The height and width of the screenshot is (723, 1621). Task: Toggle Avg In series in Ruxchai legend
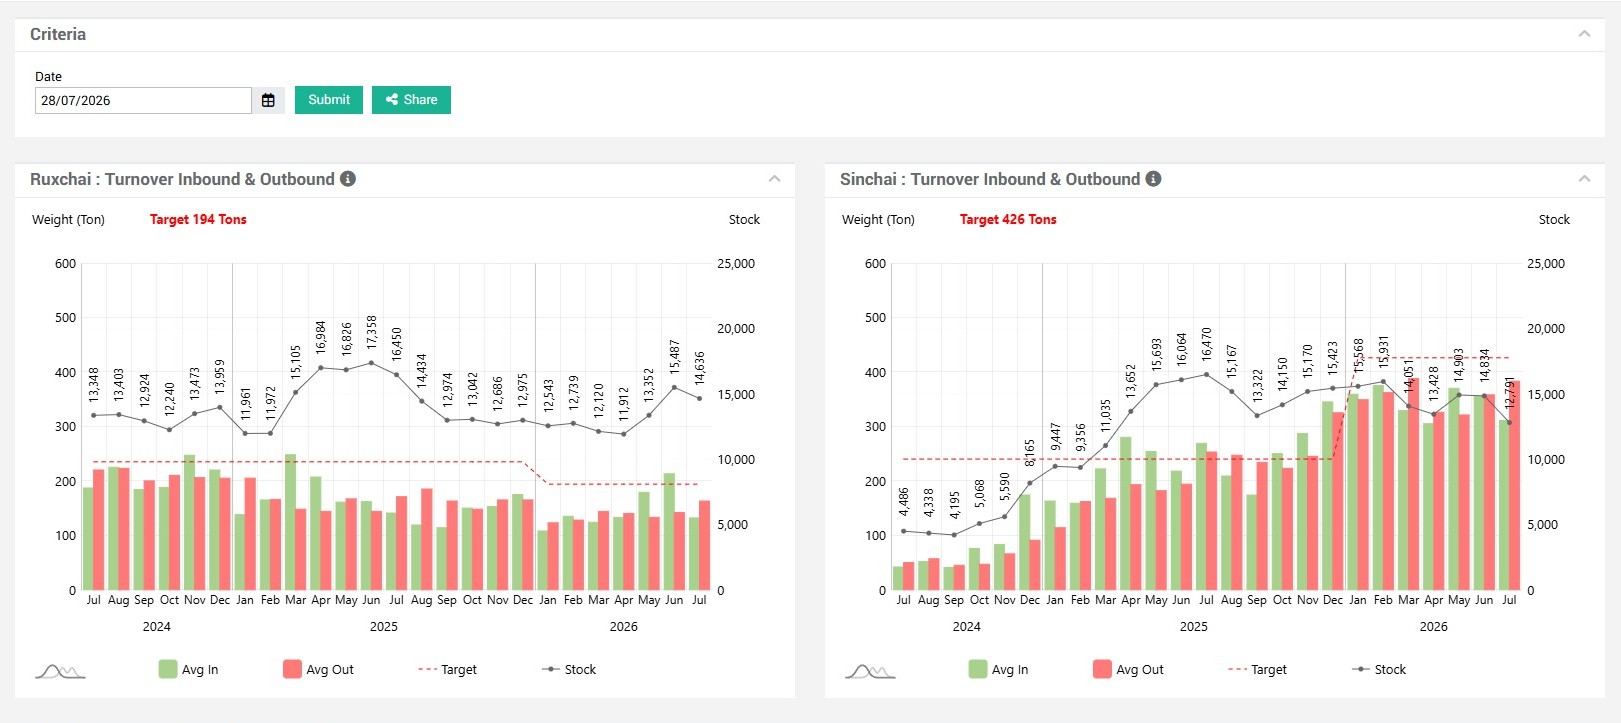(189, 669)
